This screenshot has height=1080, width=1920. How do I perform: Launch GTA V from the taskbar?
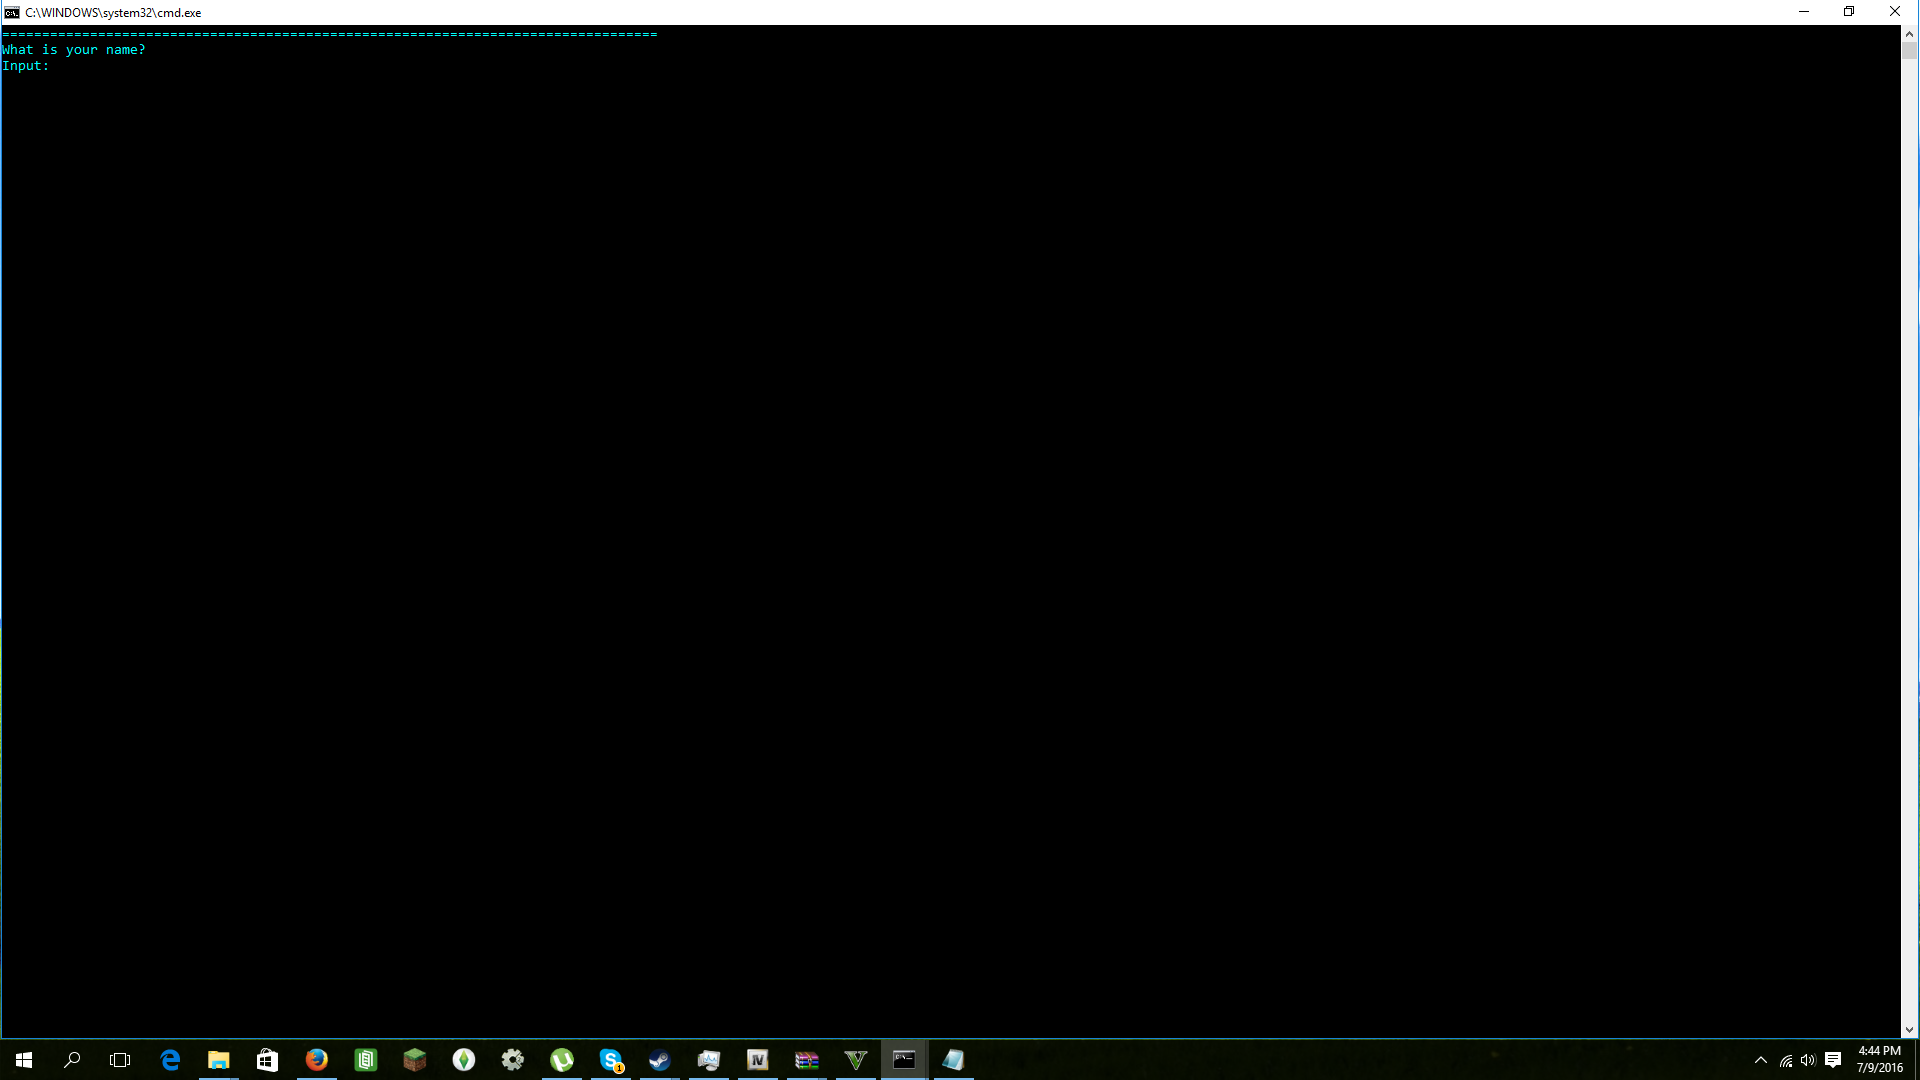click(x=855, y=1060)
